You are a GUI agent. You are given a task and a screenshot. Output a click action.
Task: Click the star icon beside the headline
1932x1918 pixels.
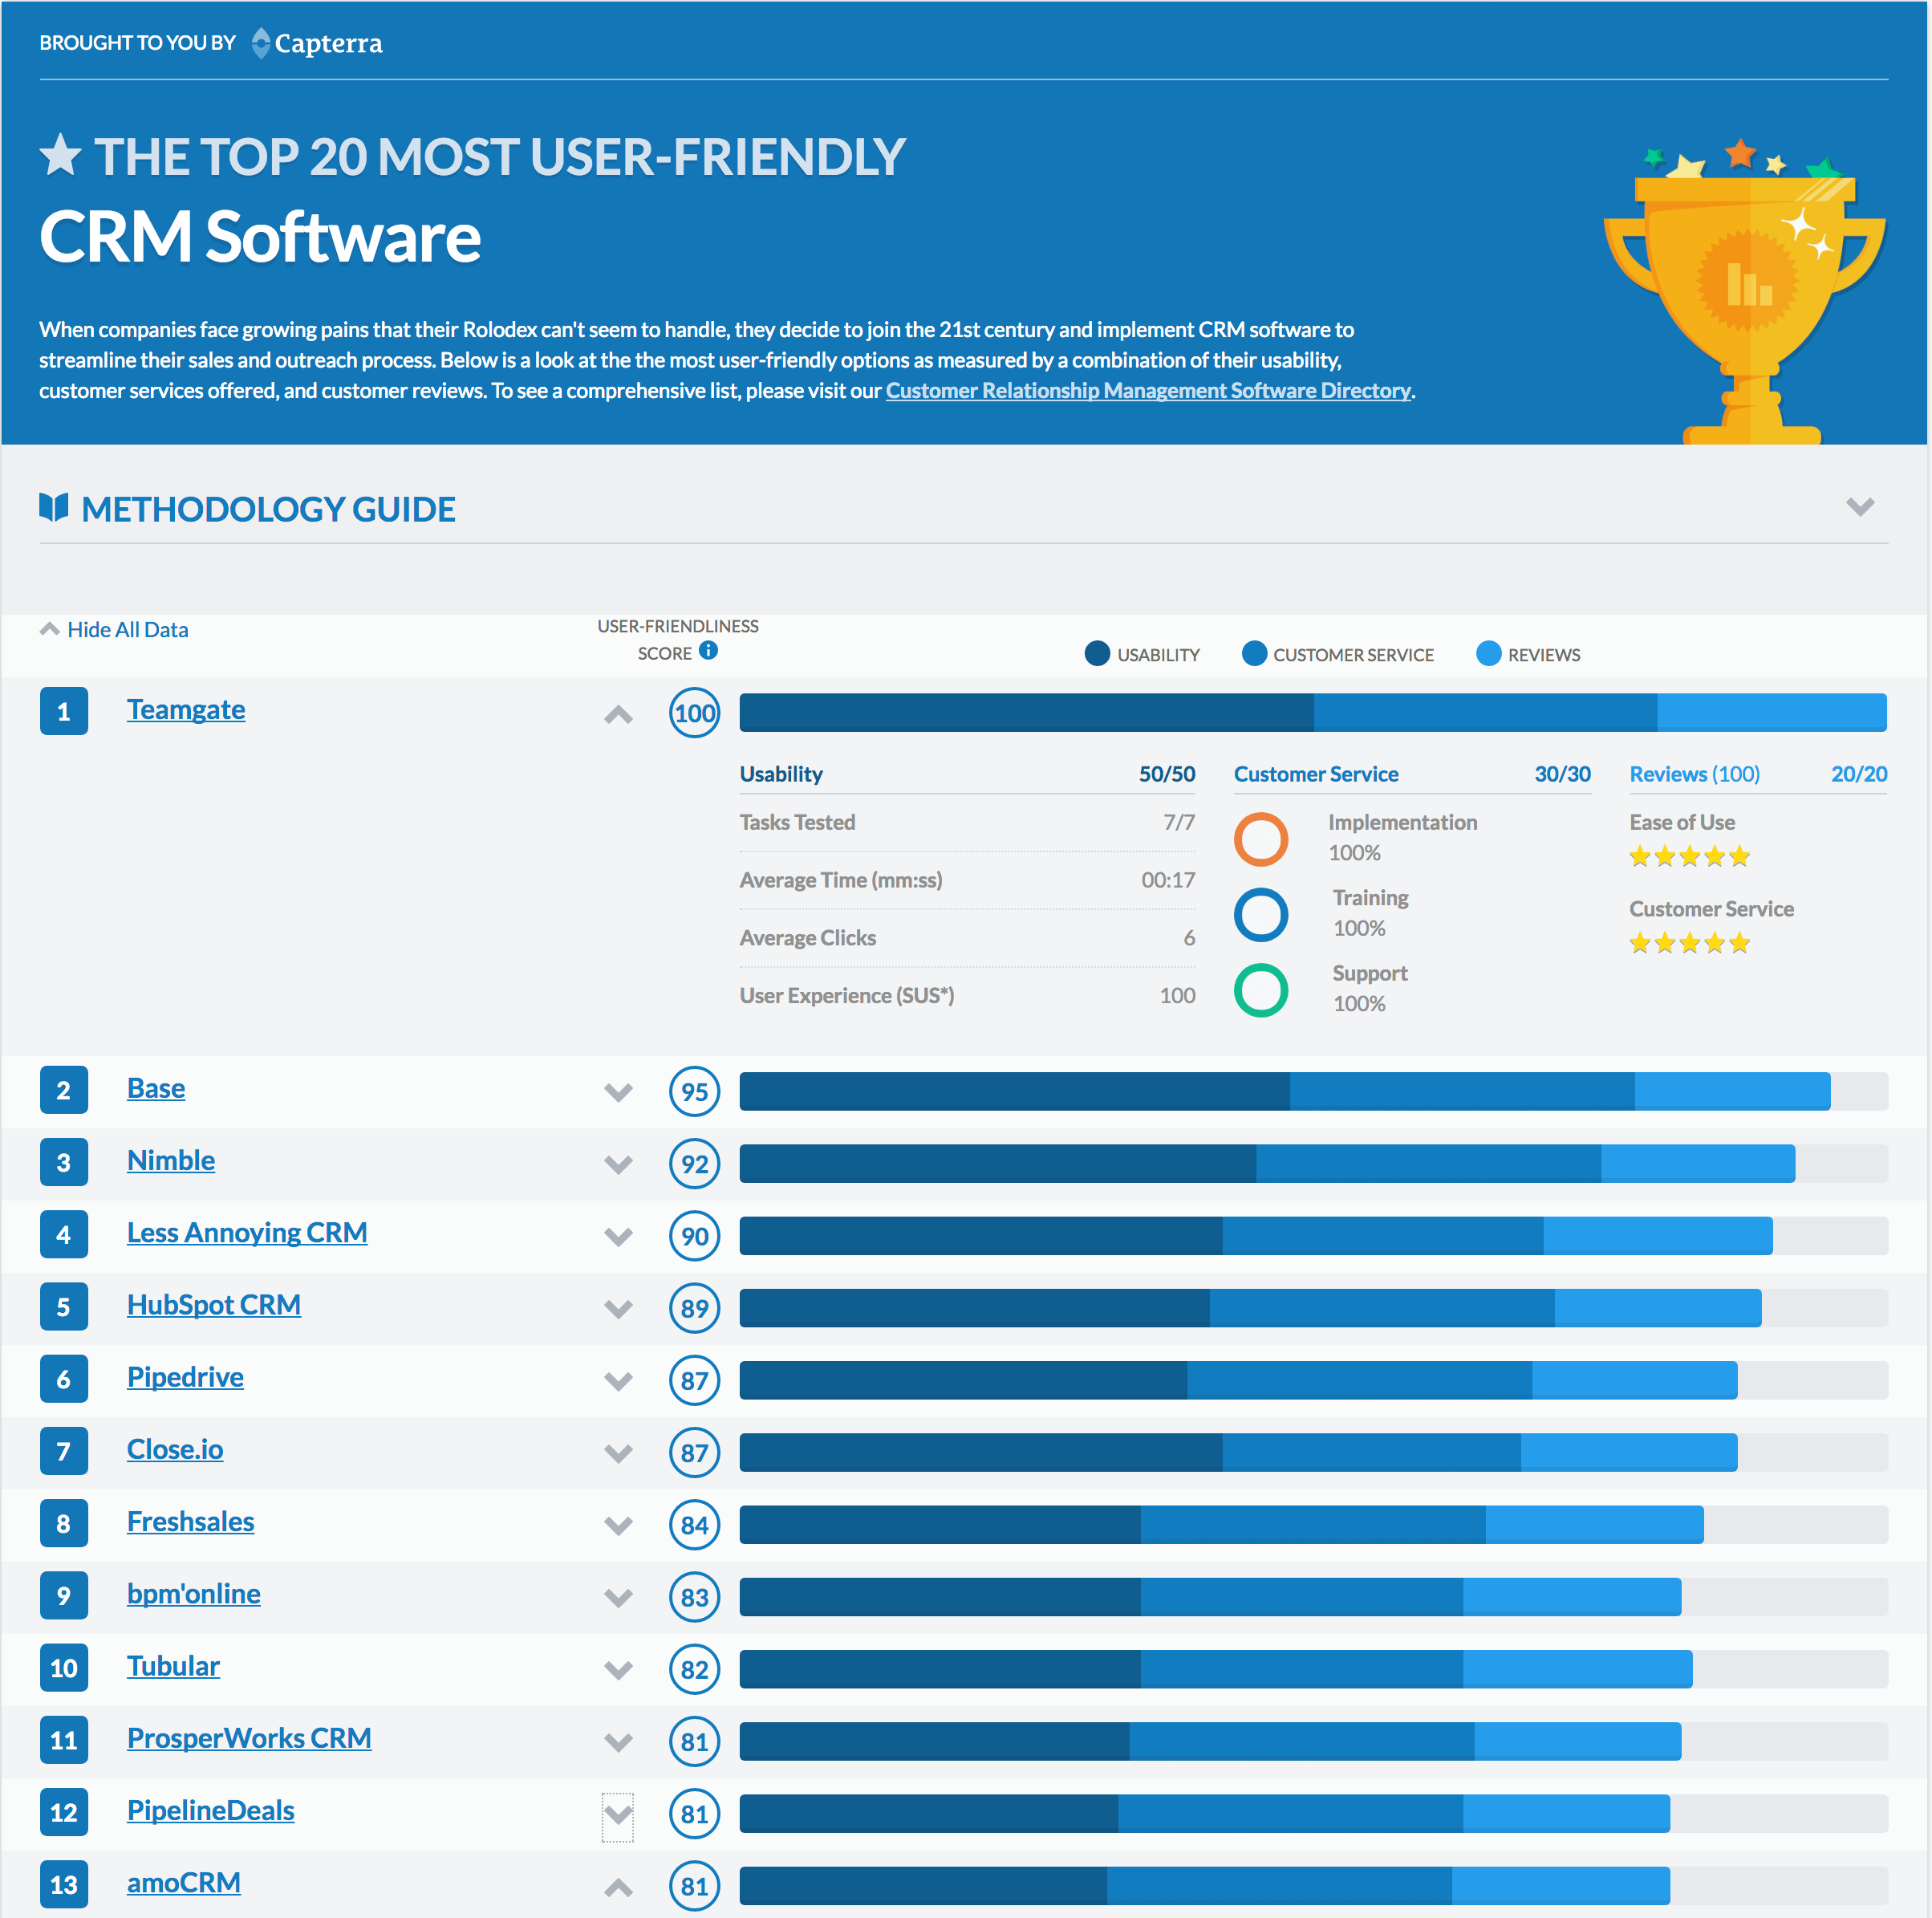[60, 155]
